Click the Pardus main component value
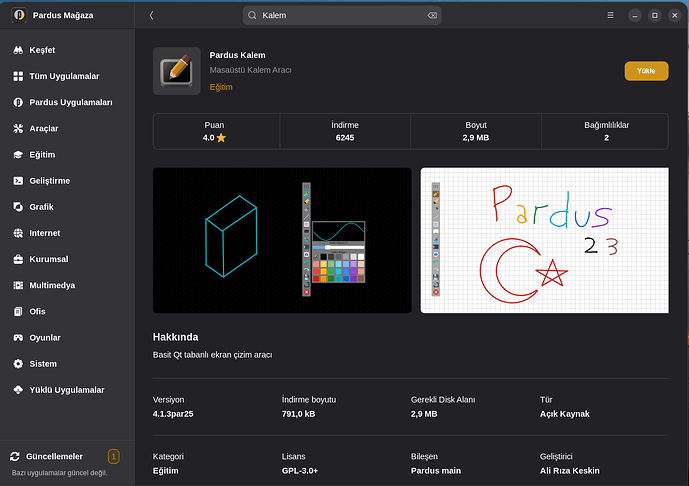Viewport: 689px width, 486px height. (x=436, y=471)
